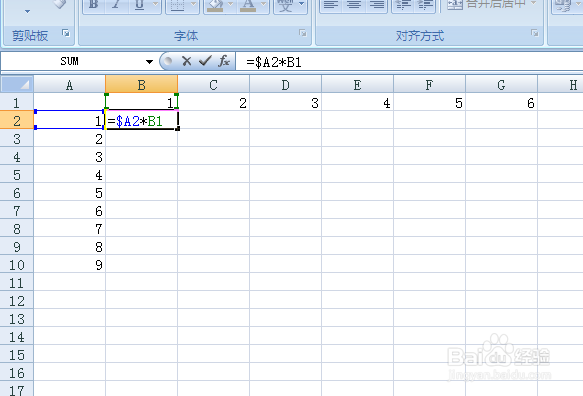This screenshot has height=396, width=583.
Task: Click cell A7 containing 6
Action: (x=70, y=210)
